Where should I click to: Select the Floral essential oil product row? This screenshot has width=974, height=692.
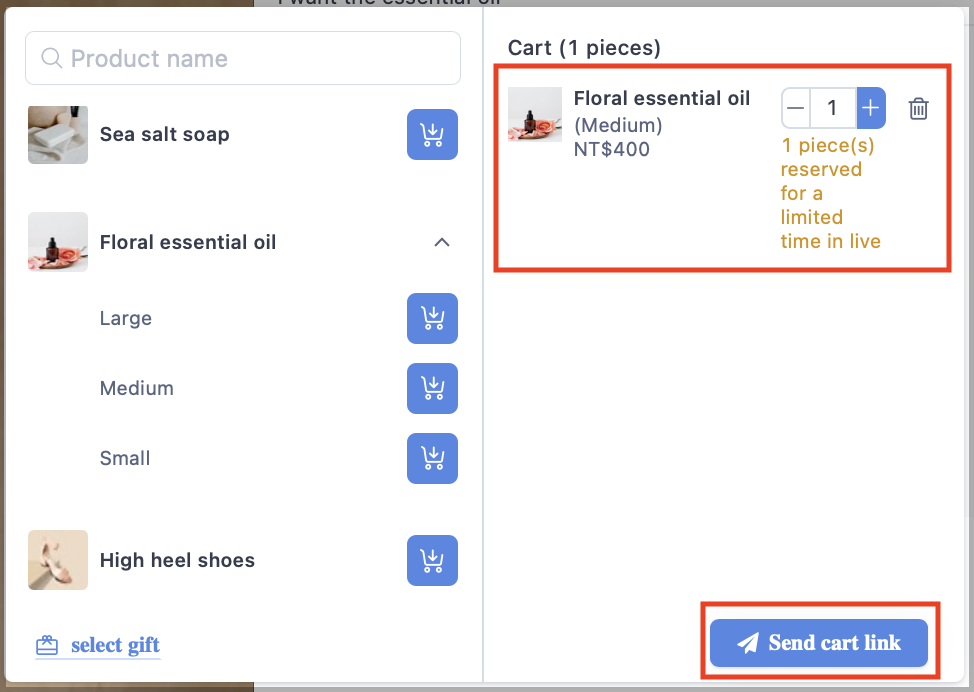coord(243,242)
